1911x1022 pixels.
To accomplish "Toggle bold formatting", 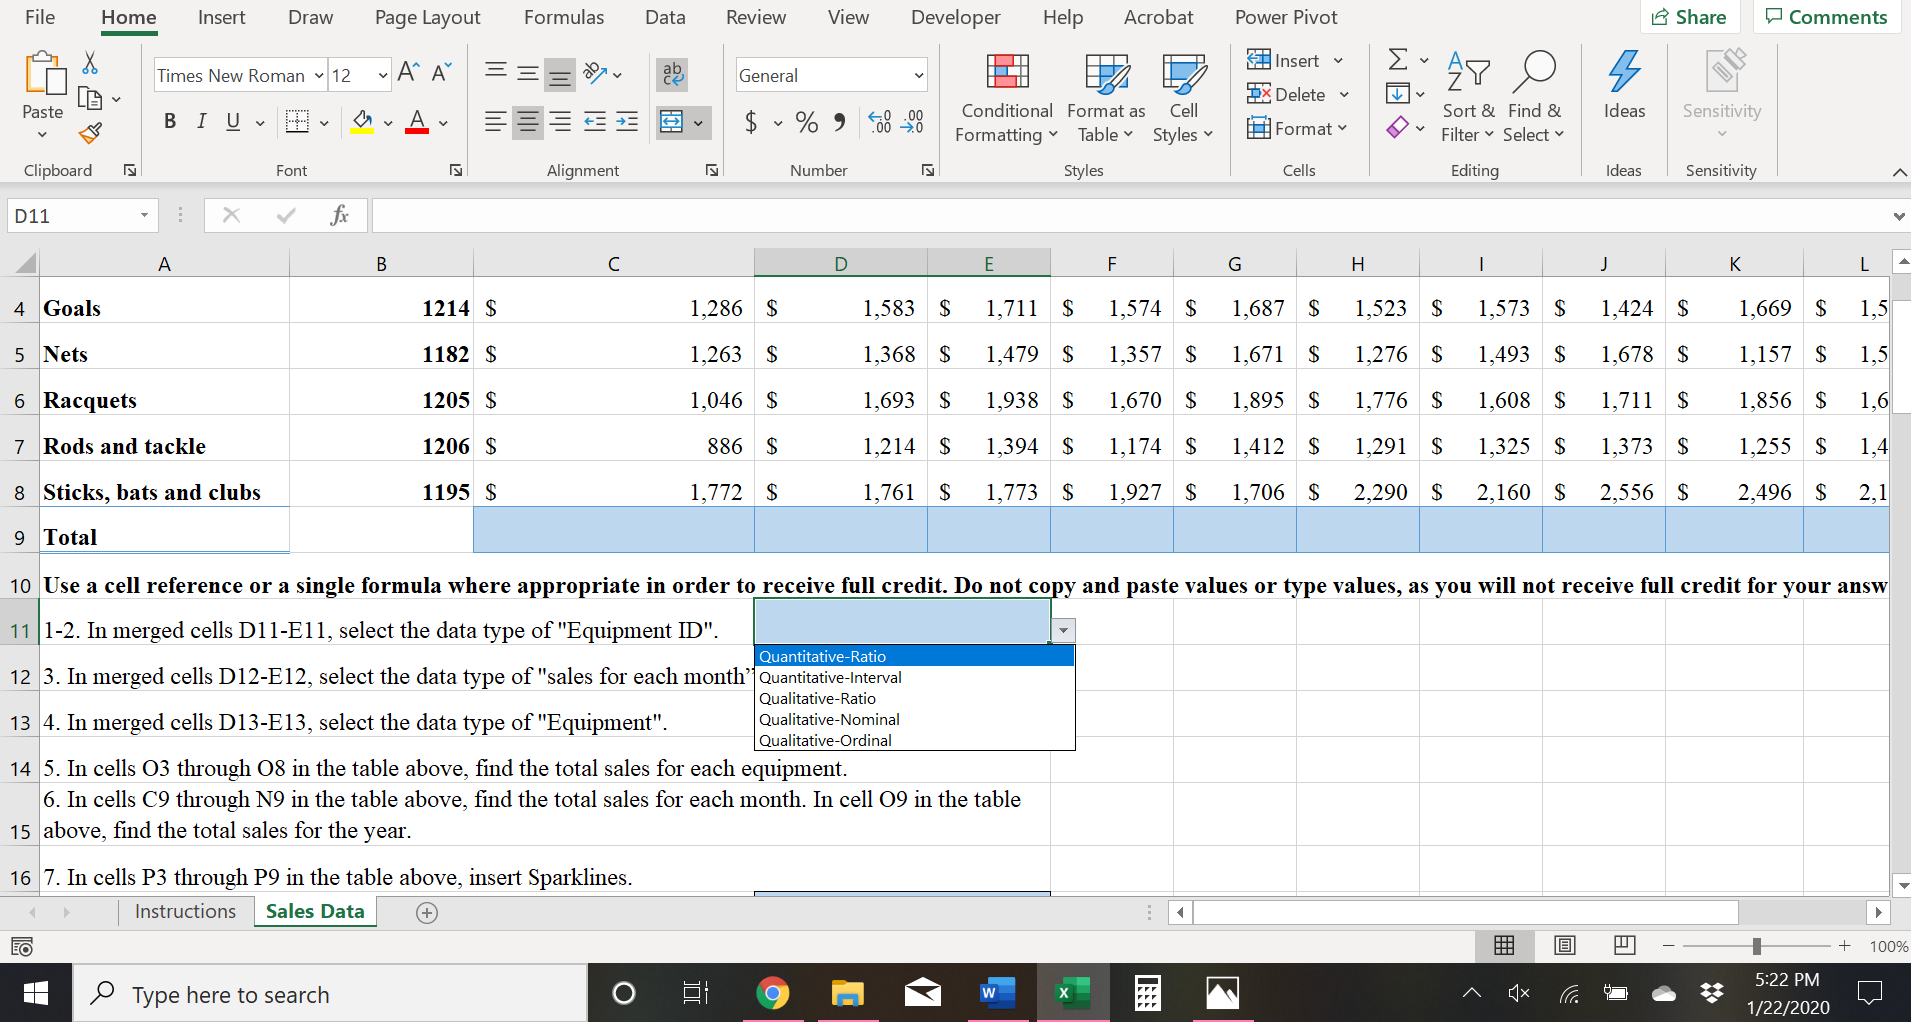I will 169,121.
